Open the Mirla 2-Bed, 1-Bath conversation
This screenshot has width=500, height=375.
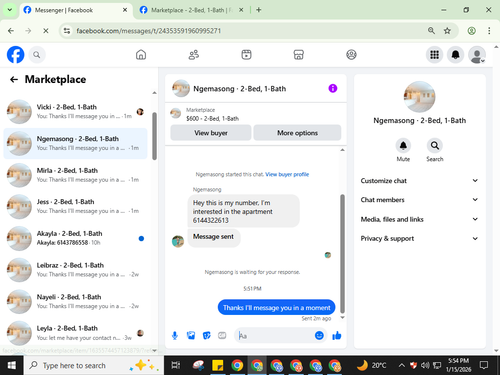coord(75,175)
